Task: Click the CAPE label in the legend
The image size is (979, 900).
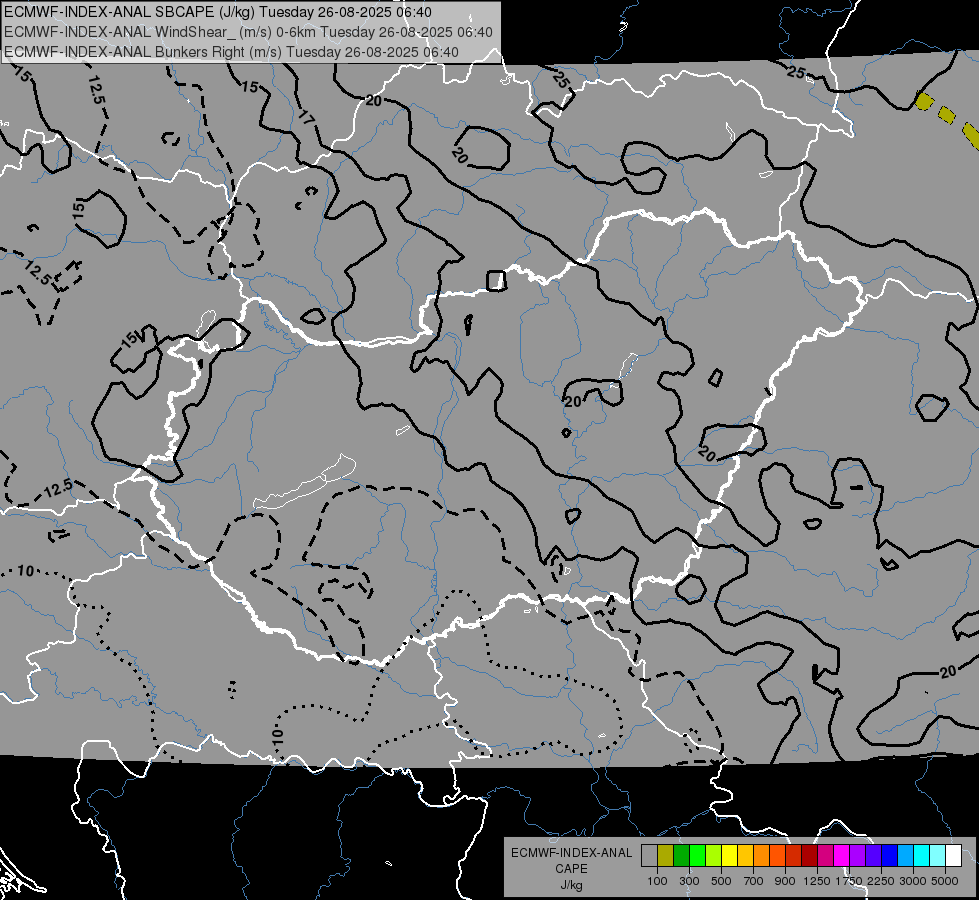Action: [571, 869]
